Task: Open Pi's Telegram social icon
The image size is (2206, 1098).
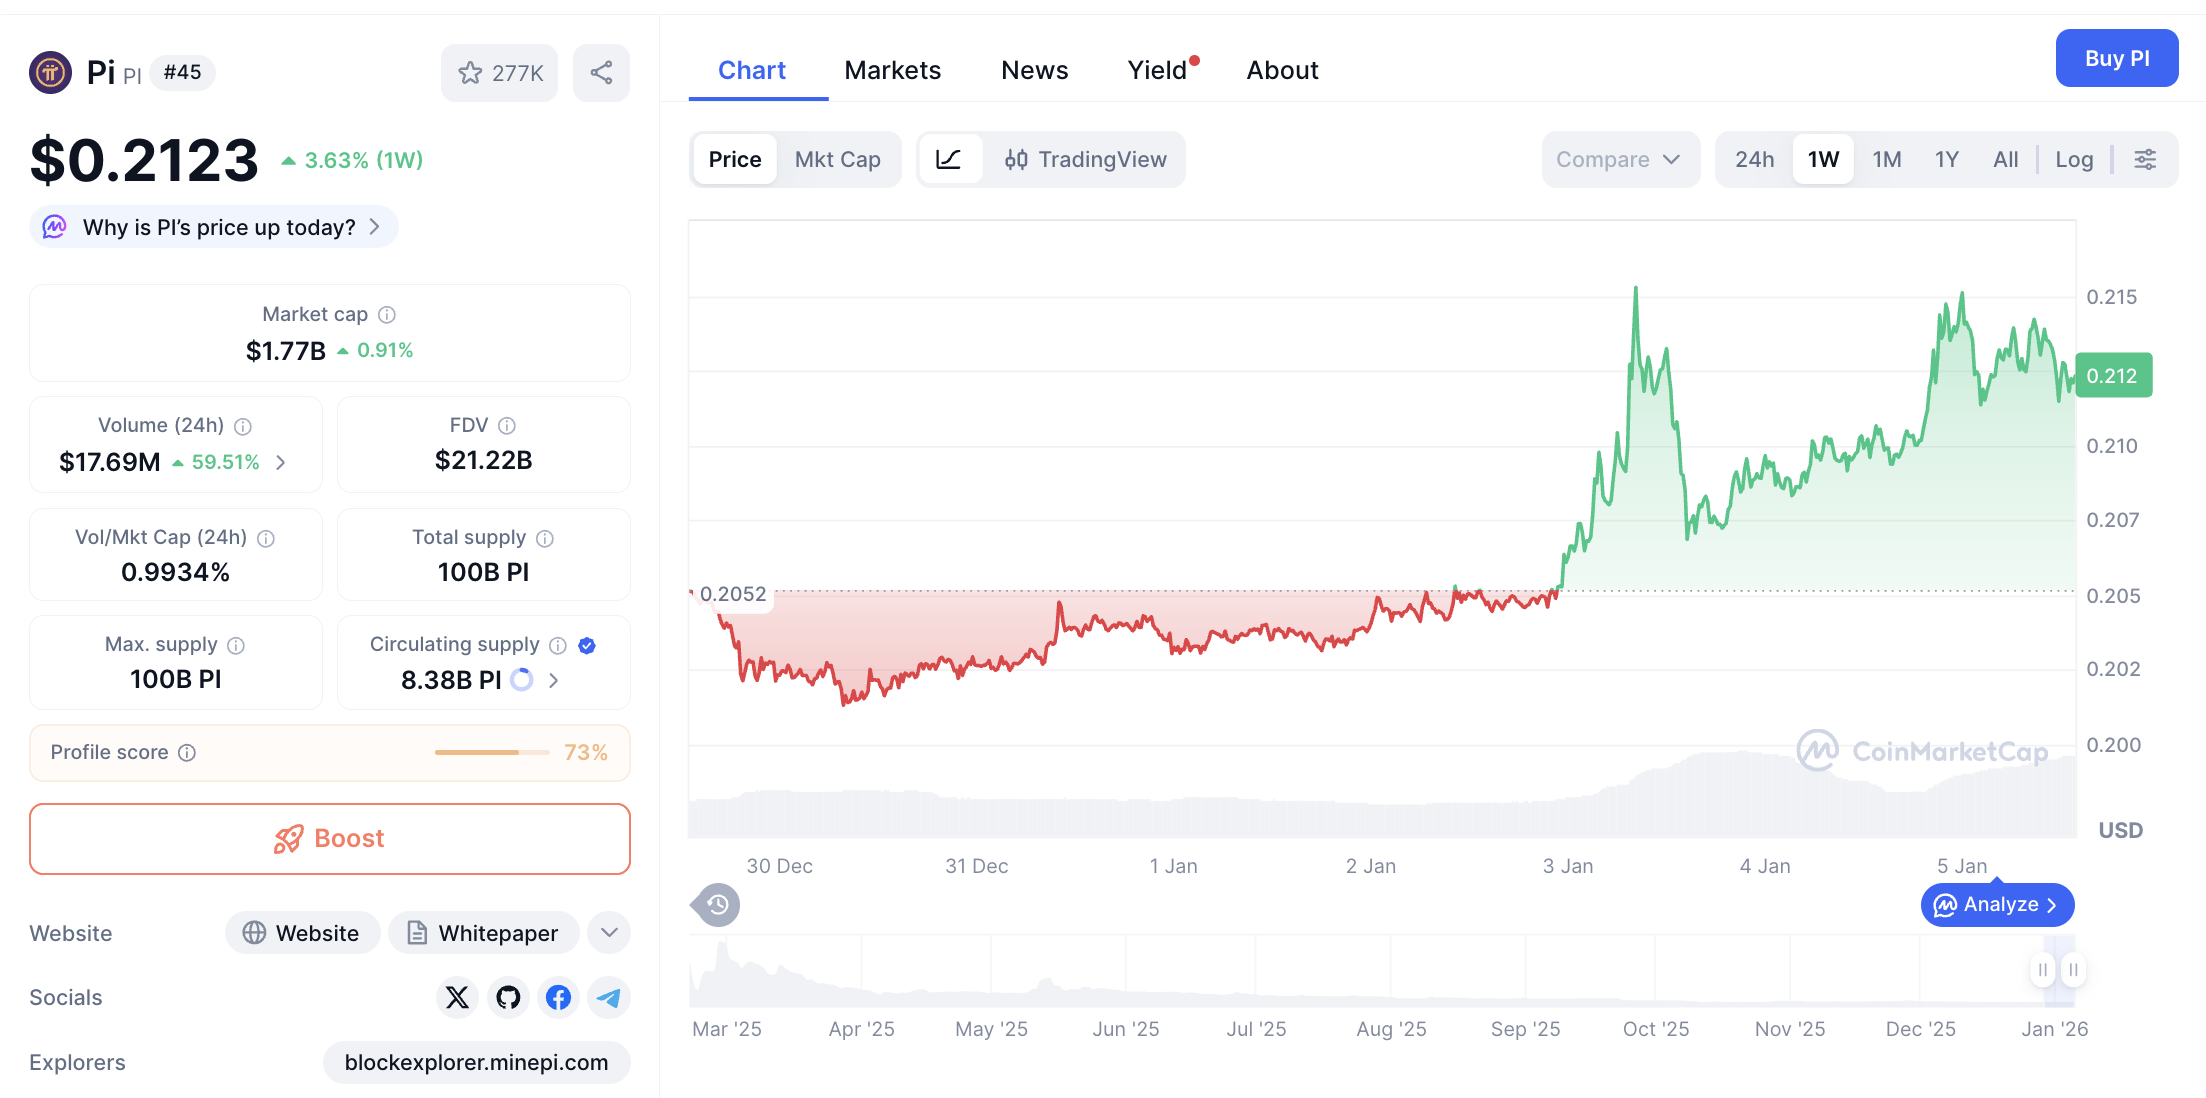Action: tap(608, 997)
